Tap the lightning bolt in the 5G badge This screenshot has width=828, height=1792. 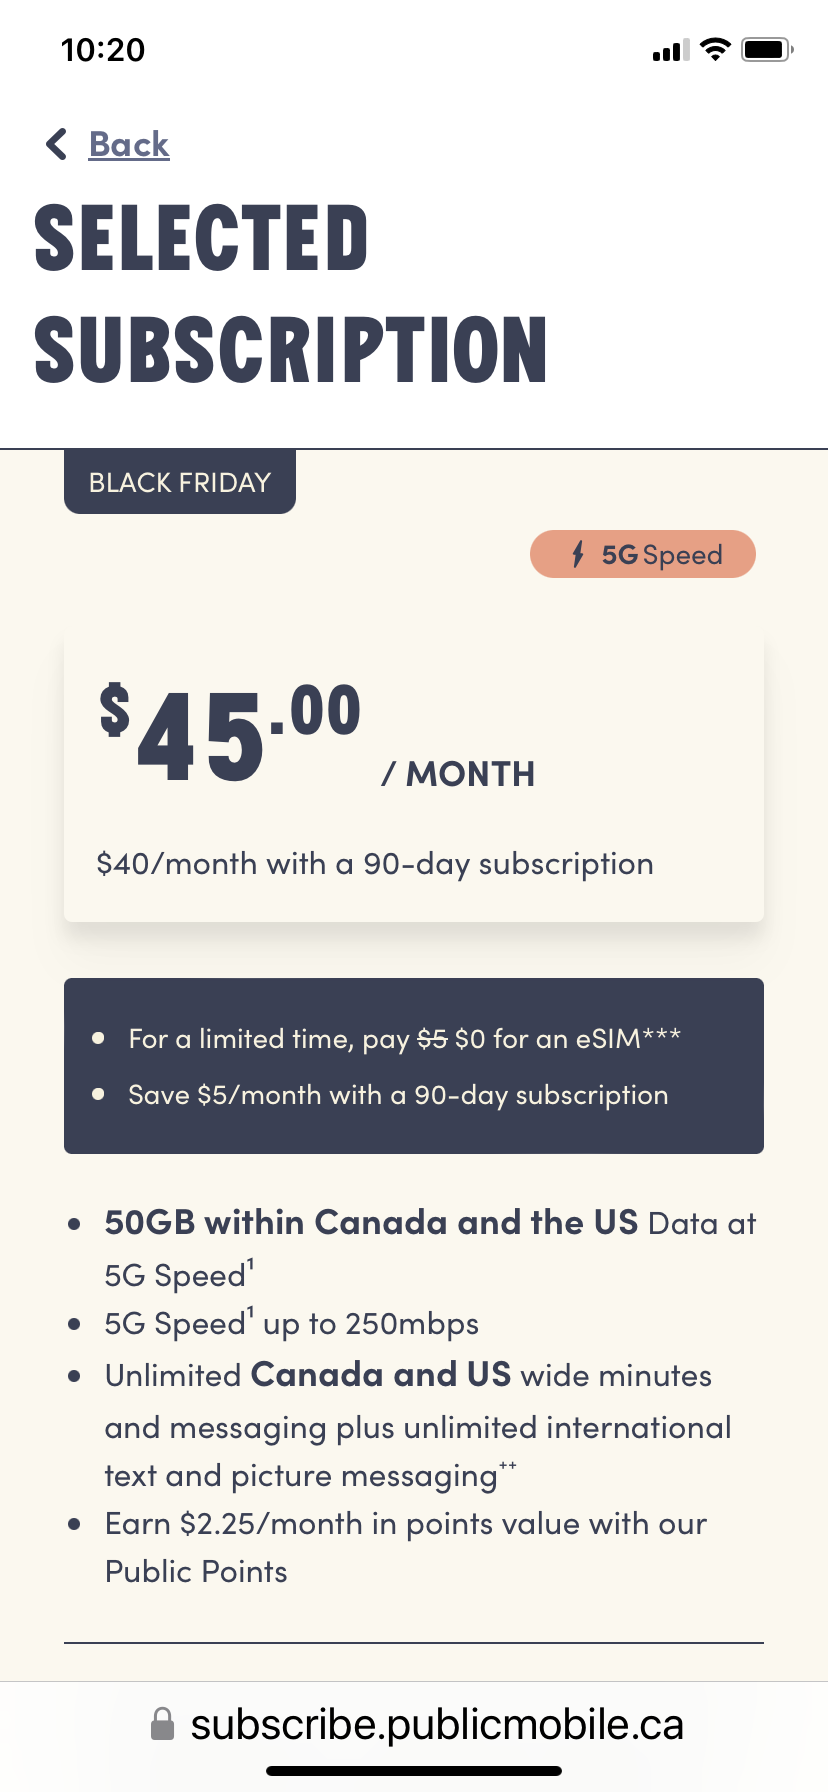[578, 553]
